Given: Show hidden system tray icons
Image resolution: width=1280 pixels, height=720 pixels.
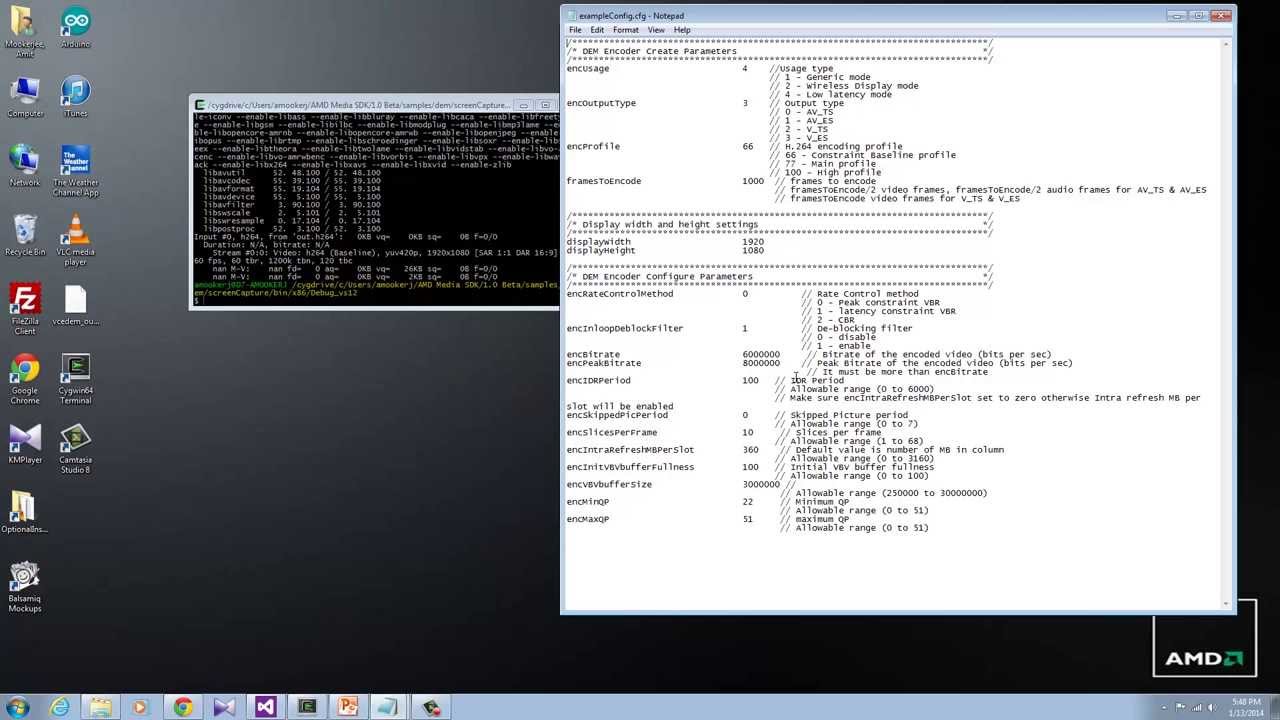Looking at the screenshot, I should pyautogui.click(x=1165, y=707).
